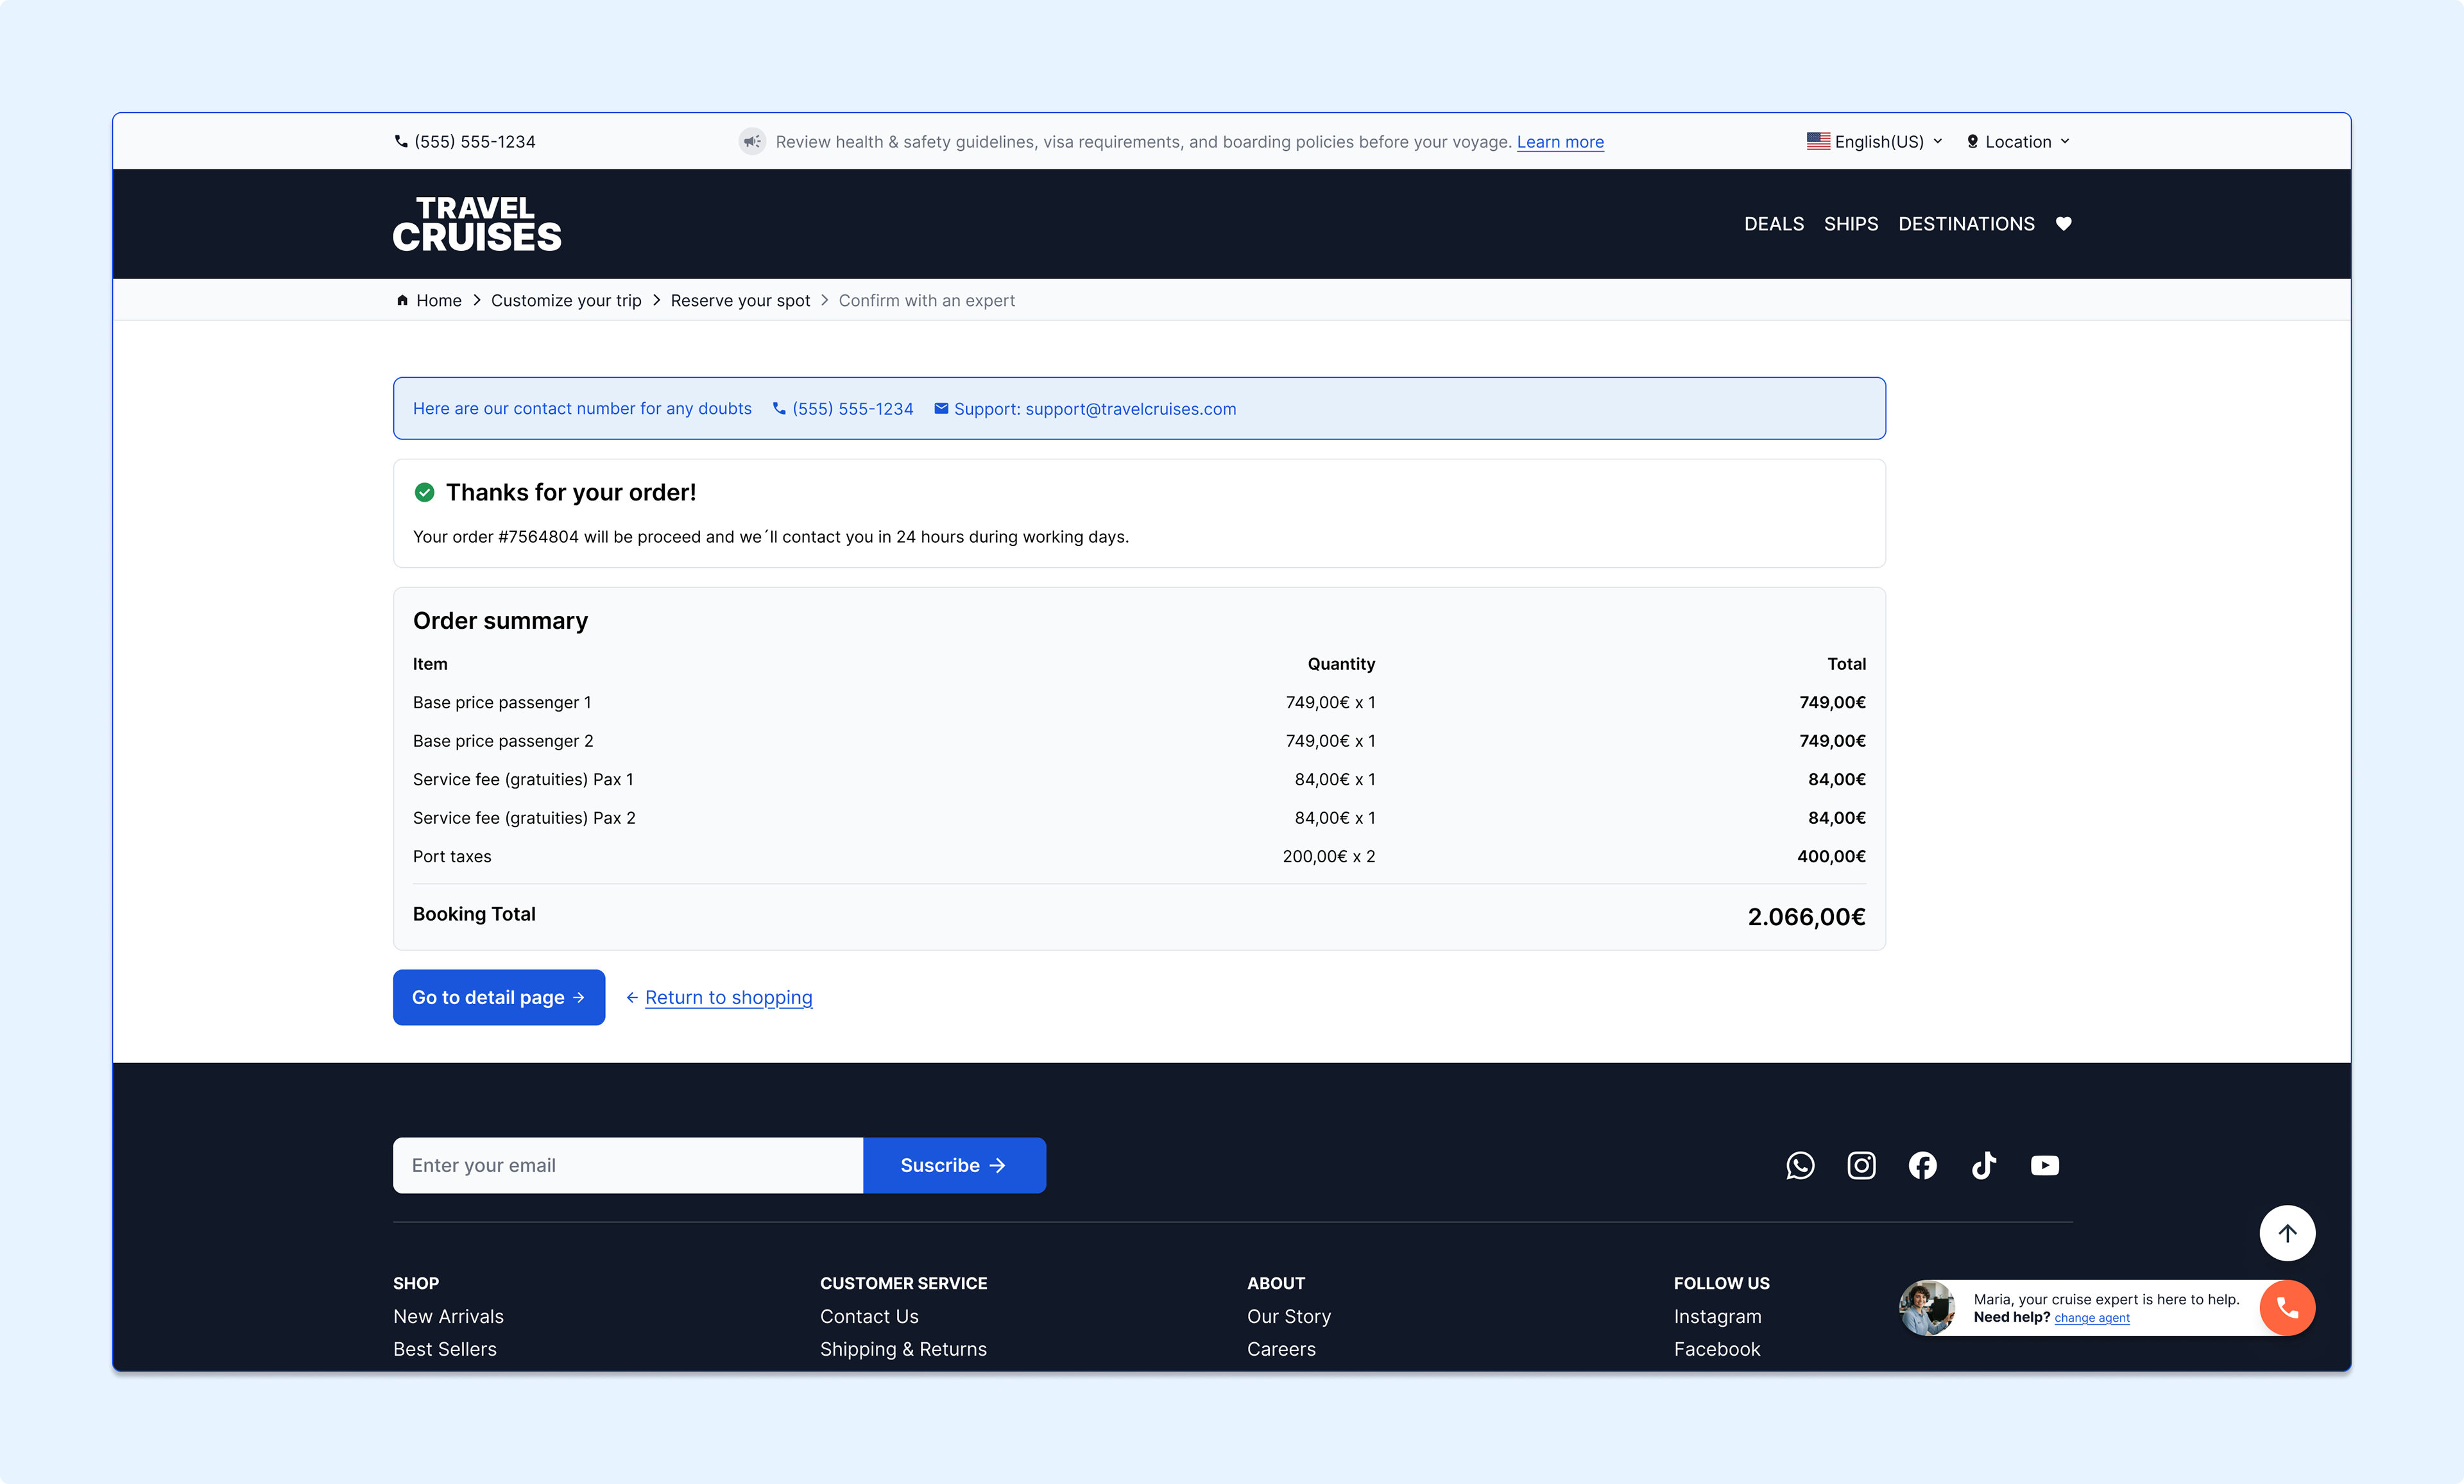Go to Customize your trip breadcrumb
The width and height of the screenshot is (2464, 1484).
[x=566, y=300]
